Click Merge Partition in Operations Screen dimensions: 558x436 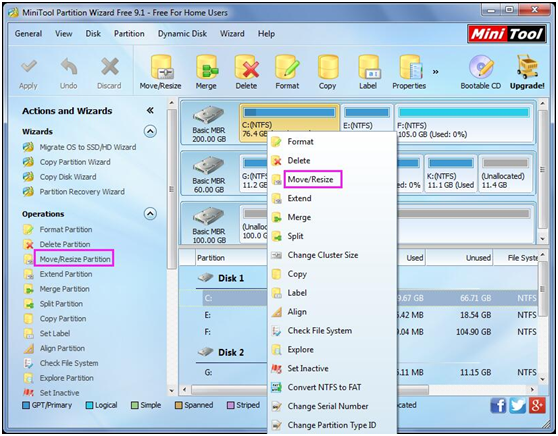64,289
